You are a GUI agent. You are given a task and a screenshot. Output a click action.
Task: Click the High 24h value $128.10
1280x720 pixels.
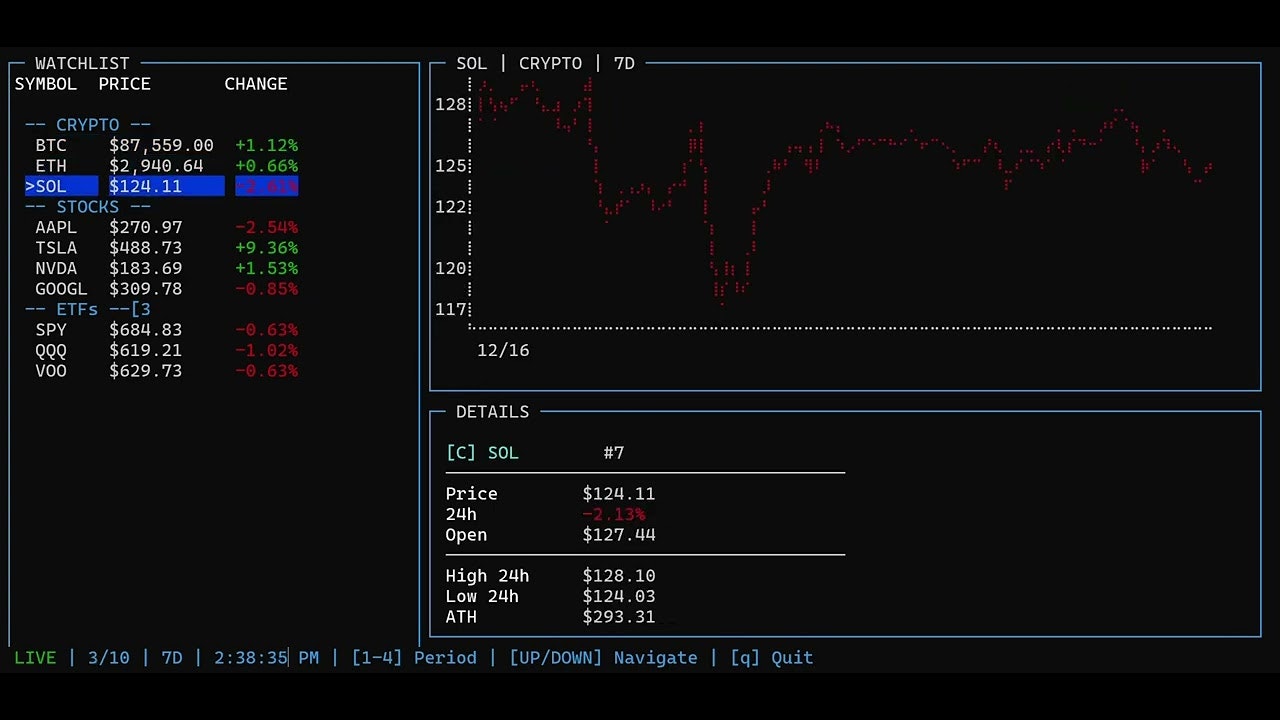click(619, 576)
